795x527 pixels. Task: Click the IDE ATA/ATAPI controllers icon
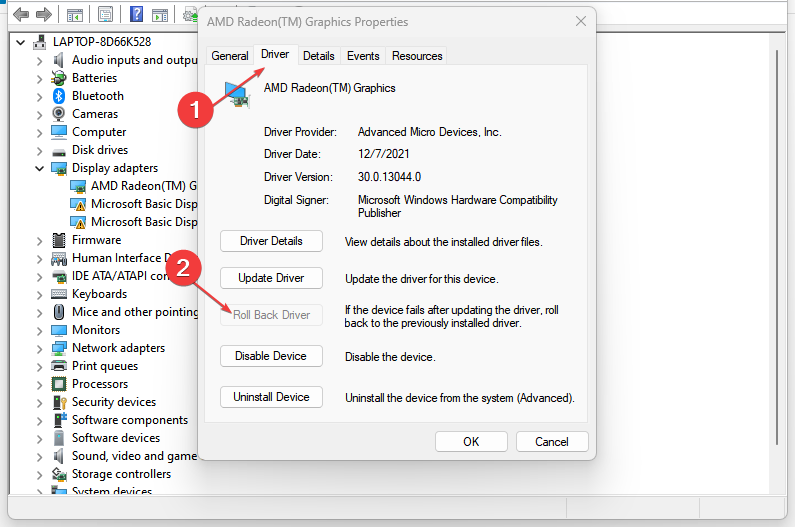[x=59, y=276]
